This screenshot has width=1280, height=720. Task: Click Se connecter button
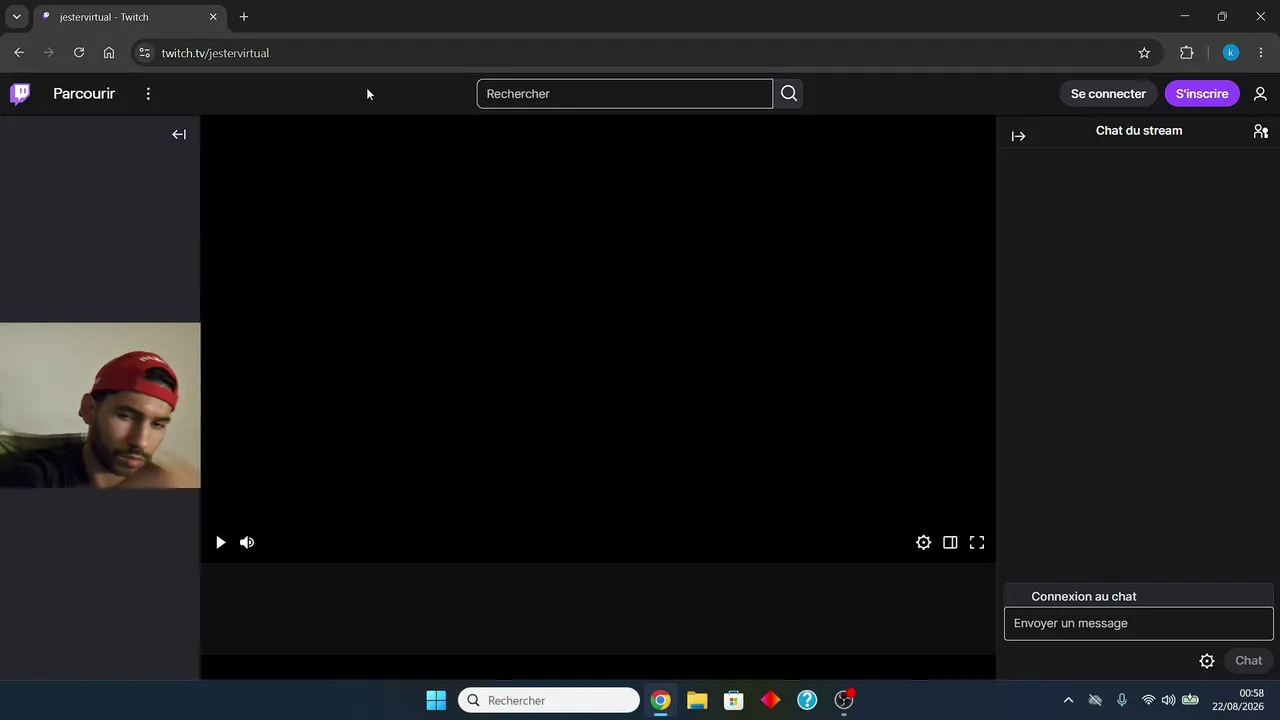pos(1108,93)
